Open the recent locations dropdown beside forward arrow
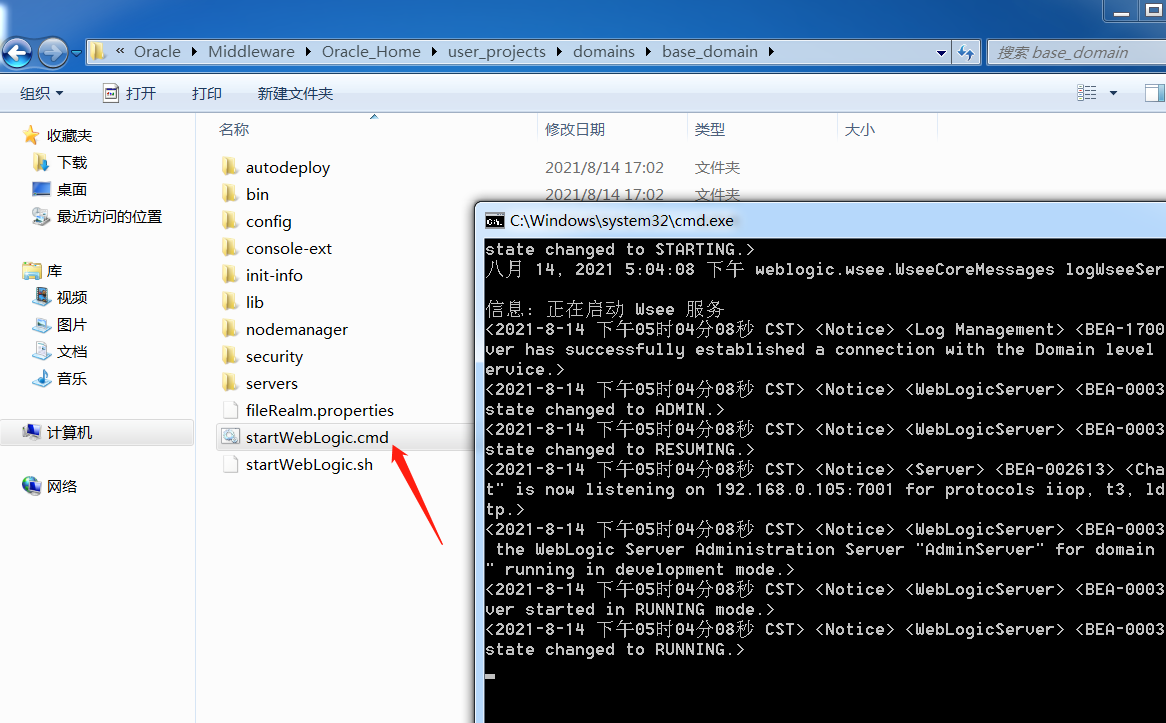 click(76, 54)
